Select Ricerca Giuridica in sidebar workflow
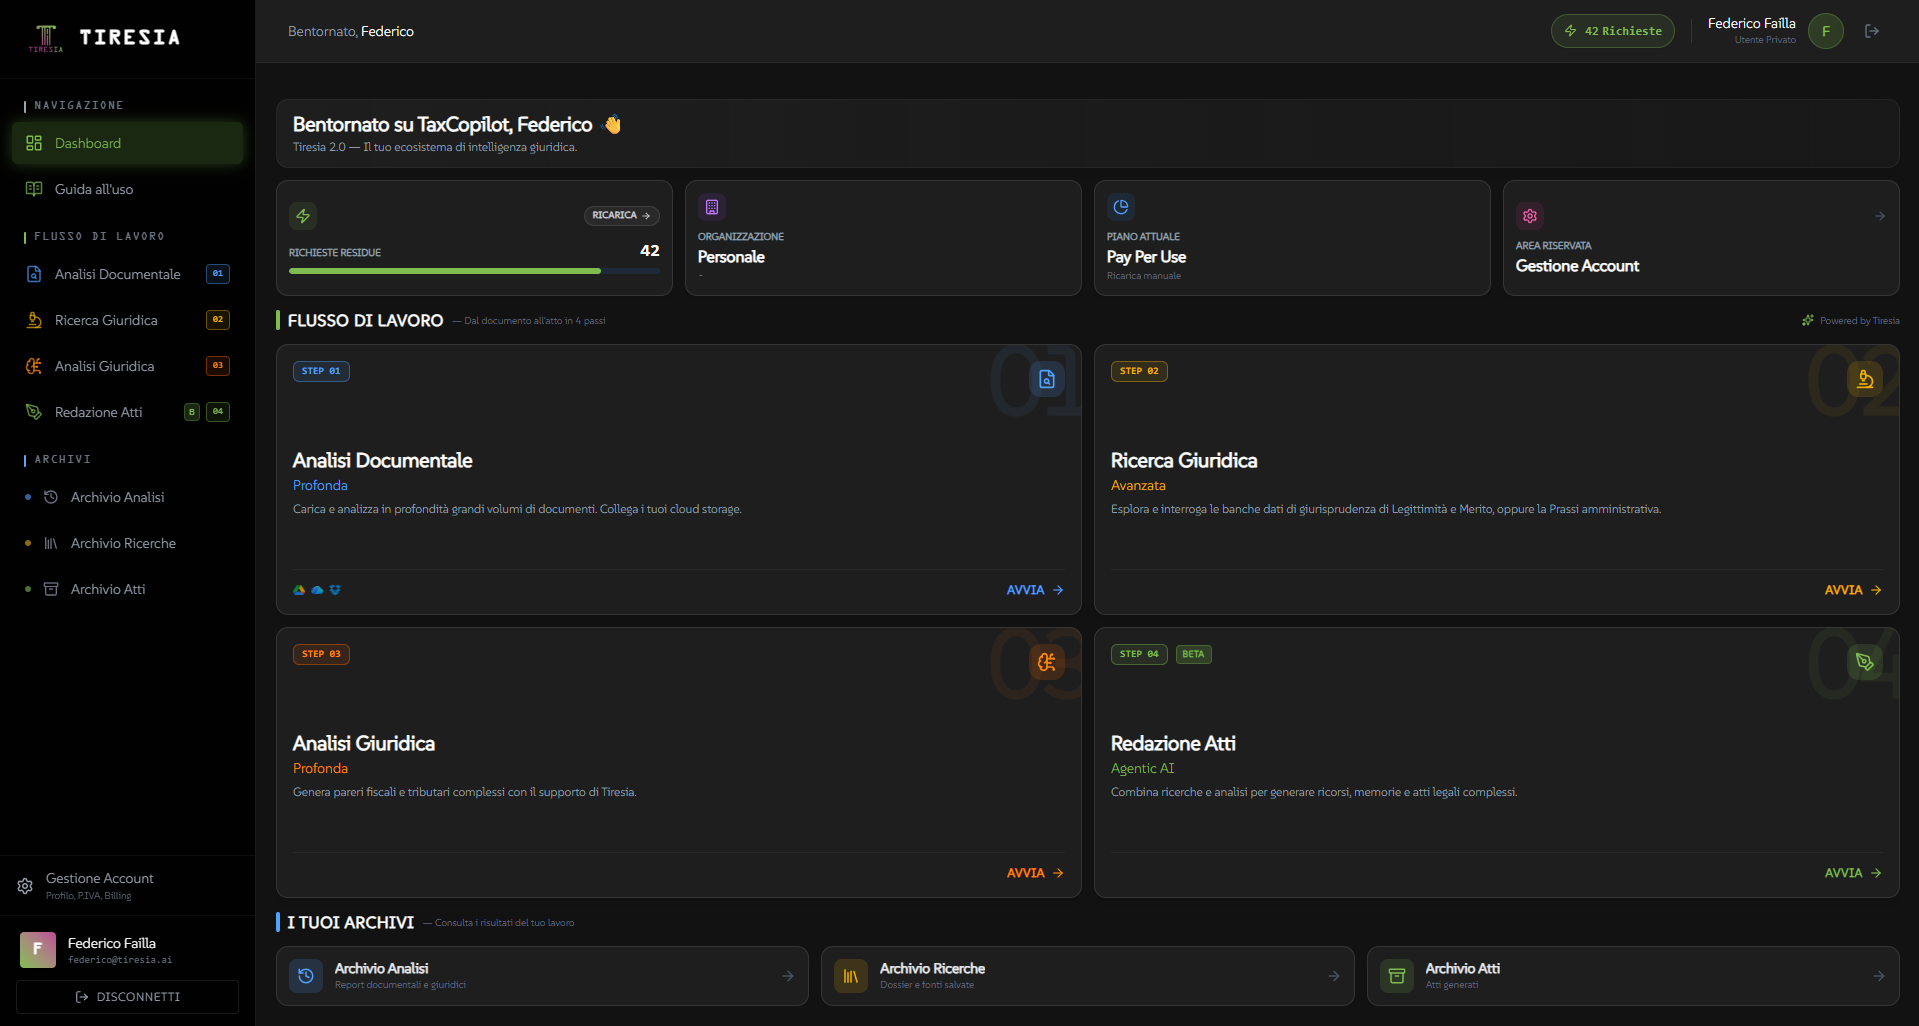 pyautogui.click(x=106, y=320)
